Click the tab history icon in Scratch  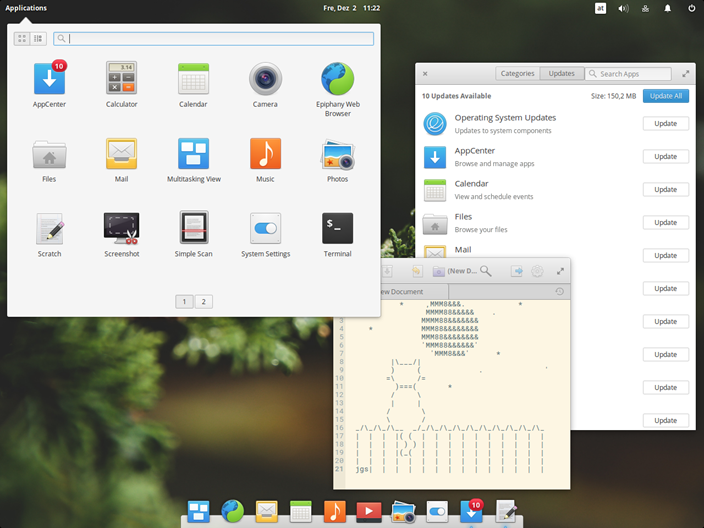pos(559,291)
